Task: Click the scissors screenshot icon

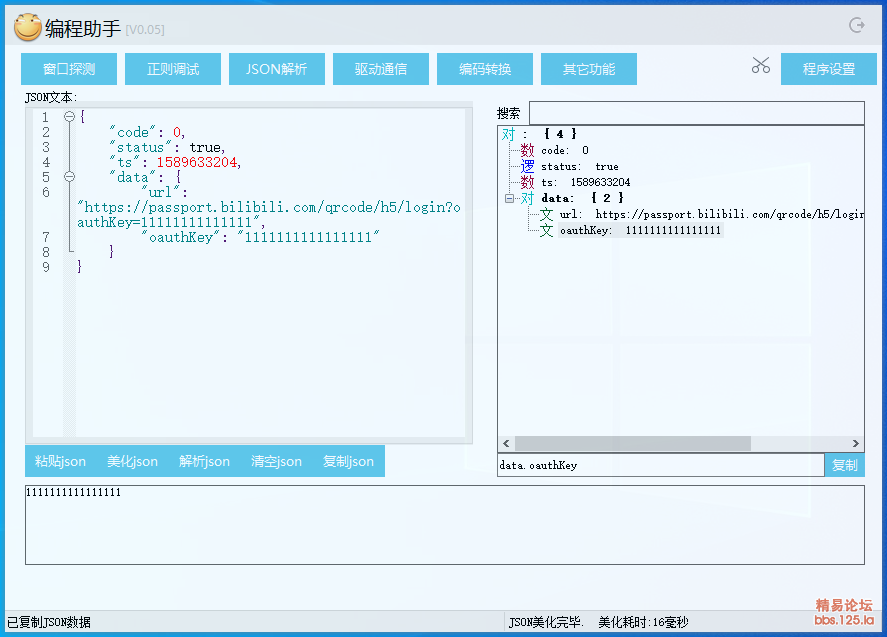Action: coord(761,66)
